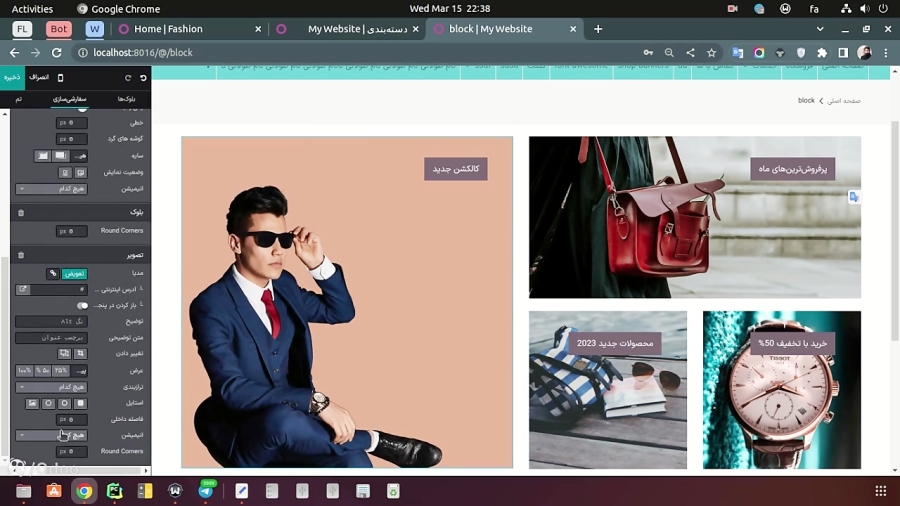Click the انصراف discard button
The width and height of the screenshot is (900, 506).
pyautogui.click(x=39, y=77)
